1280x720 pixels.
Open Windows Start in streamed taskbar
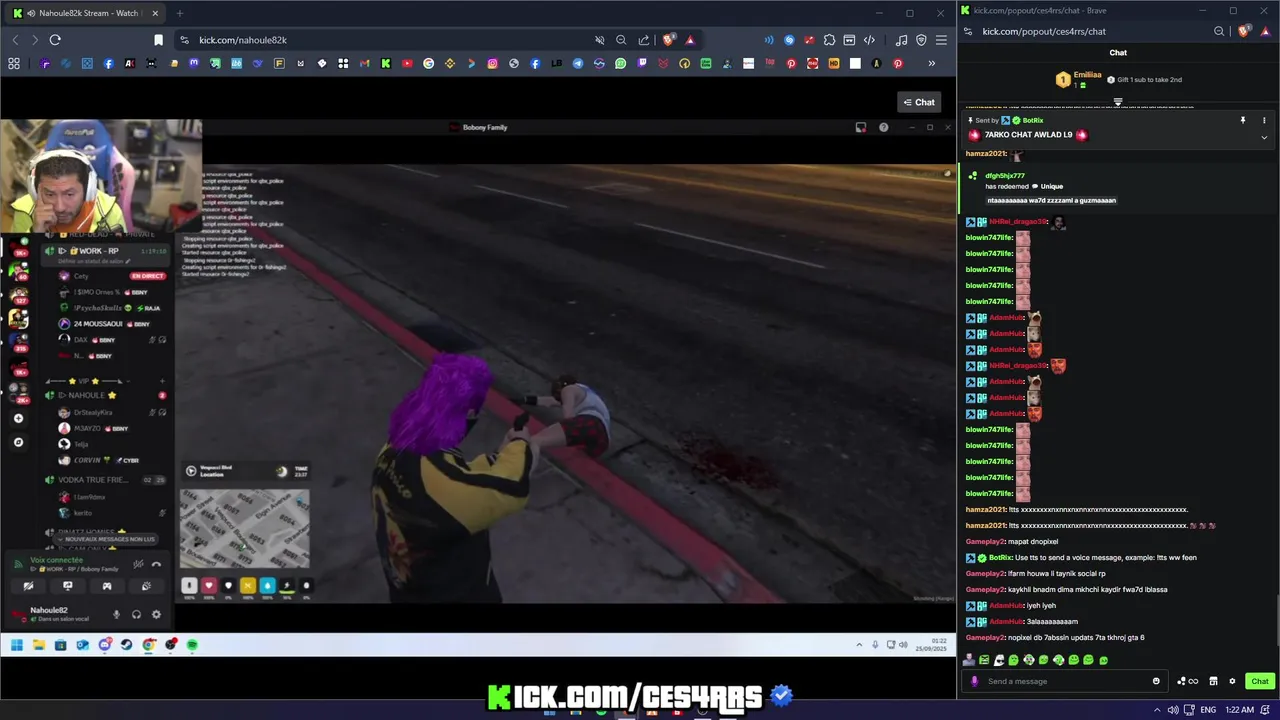tap(17, 645)
